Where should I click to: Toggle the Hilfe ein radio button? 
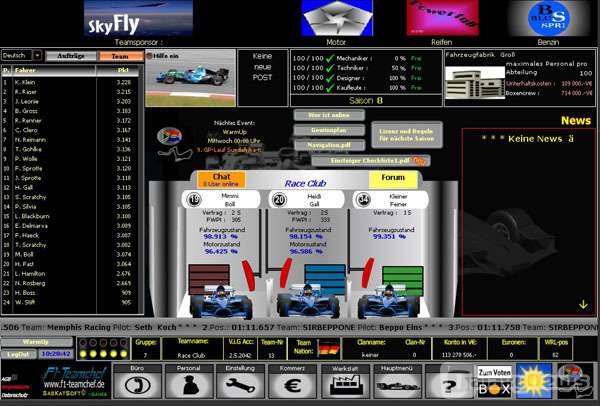coord(150,56)
